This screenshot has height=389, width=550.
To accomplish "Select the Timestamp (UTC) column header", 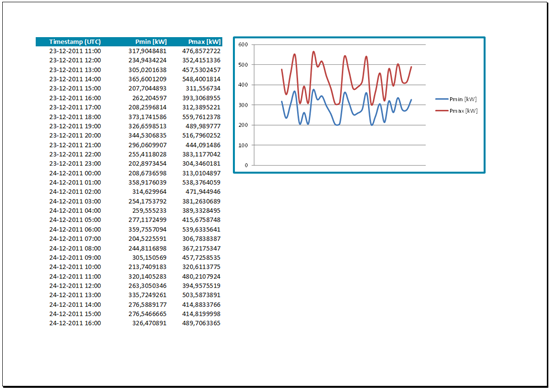I will click(x=75, y=42).
